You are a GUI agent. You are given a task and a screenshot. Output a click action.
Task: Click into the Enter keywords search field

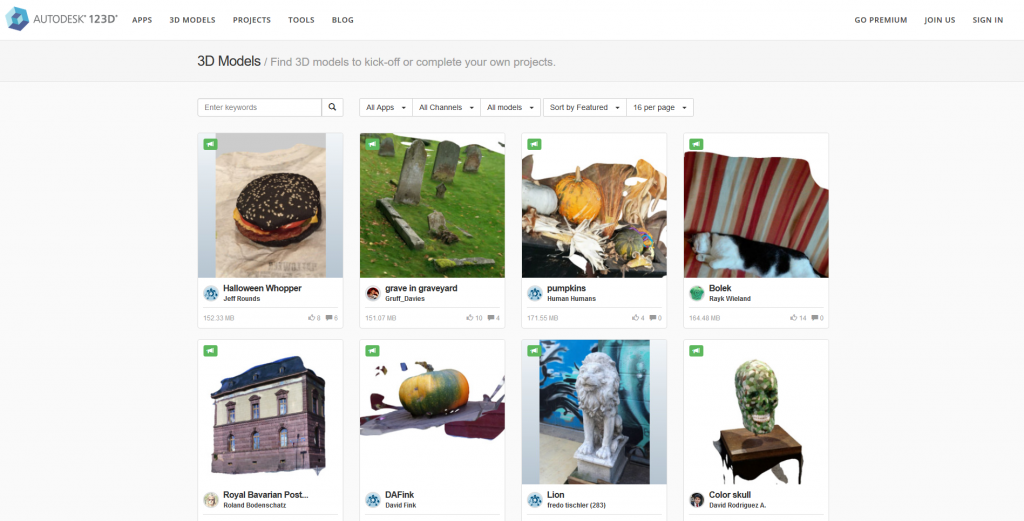coord(260,107)
